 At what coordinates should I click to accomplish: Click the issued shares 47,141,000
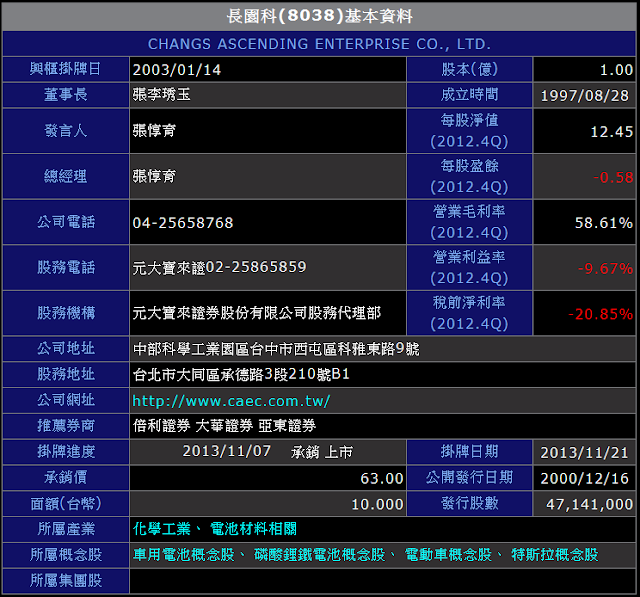589,504
